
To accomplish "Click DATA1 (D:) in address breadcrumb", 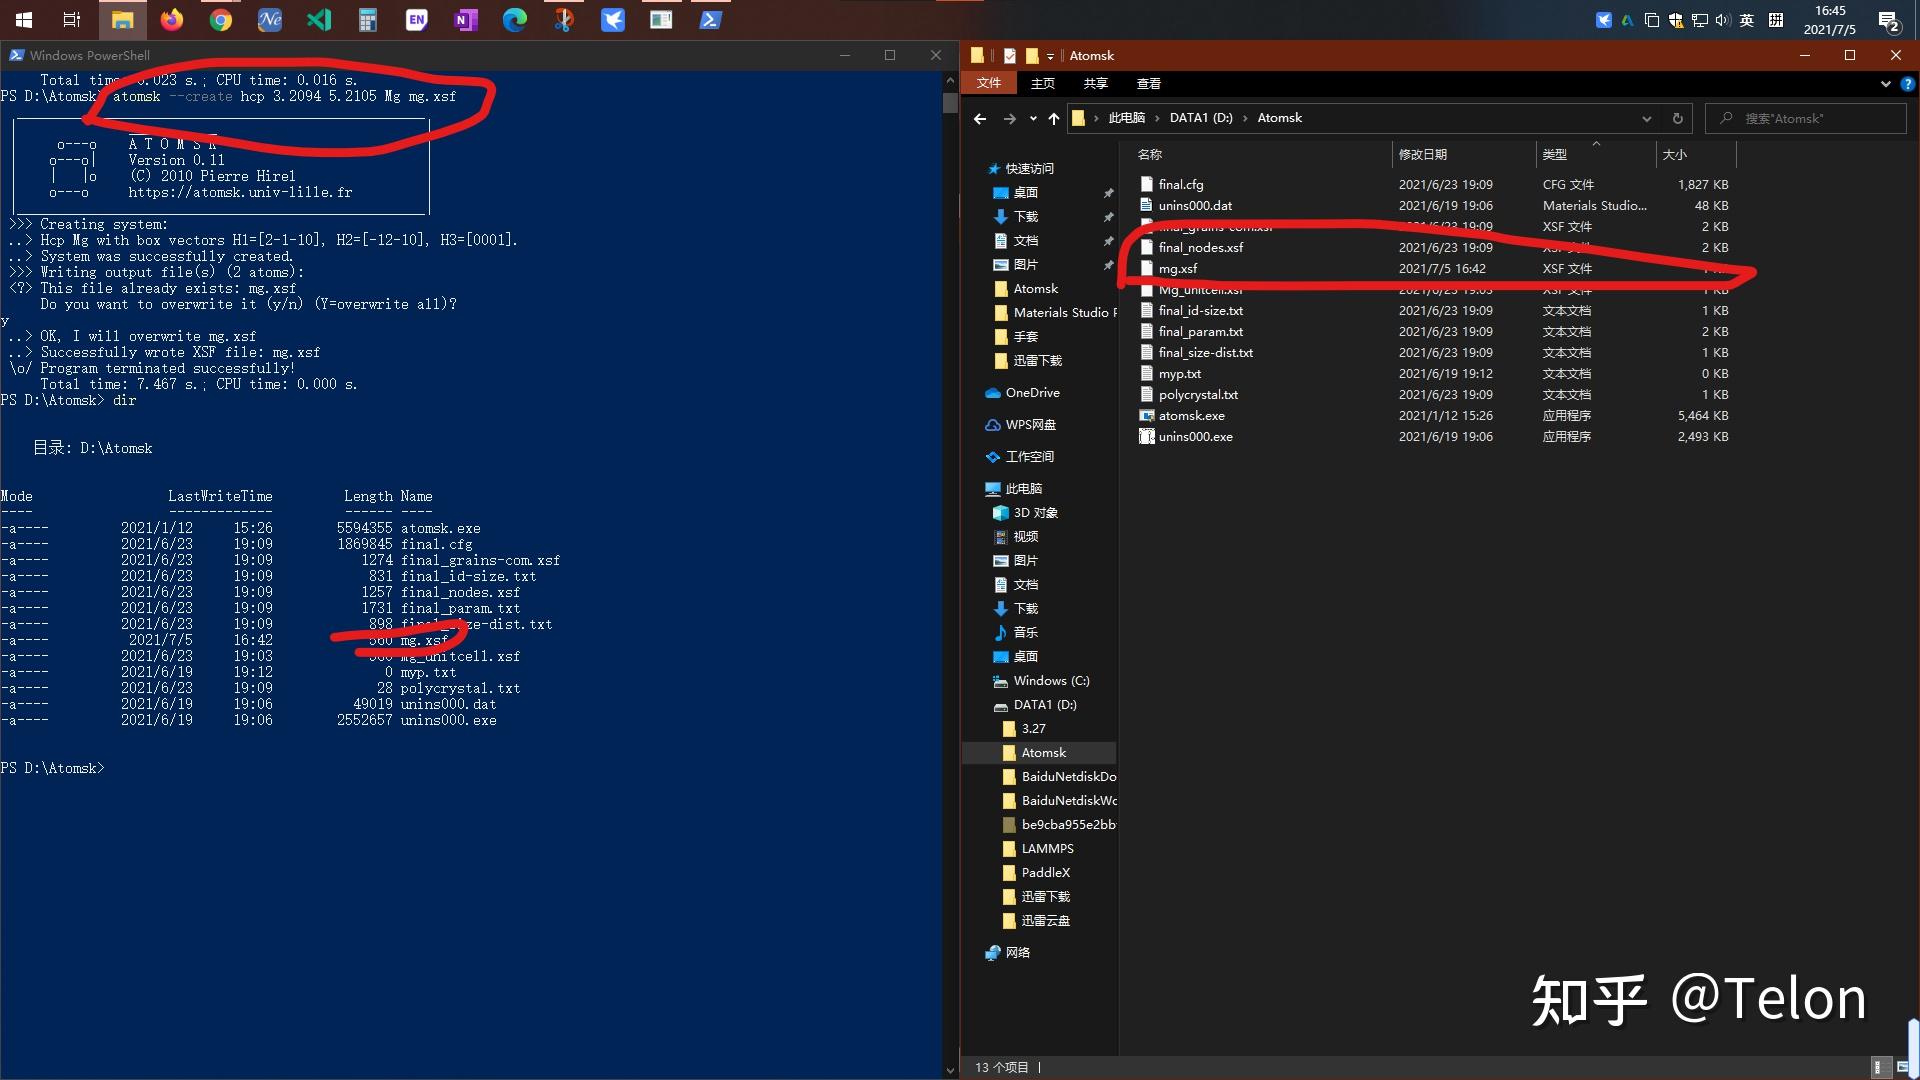I will [1200, 118].
